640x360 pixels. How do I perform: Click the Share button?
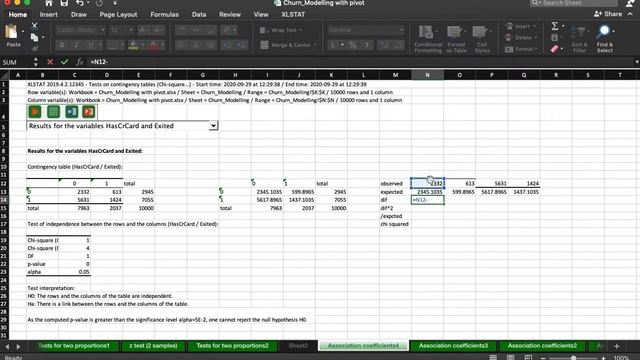tap(608, 14)
